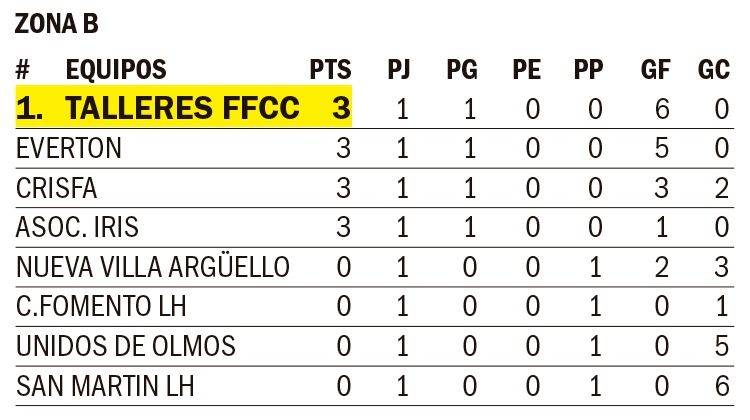Select the UNIDOS DE OLMOS row
The height and width of the screenshot is (420, 750).
(x=126, y=346)
